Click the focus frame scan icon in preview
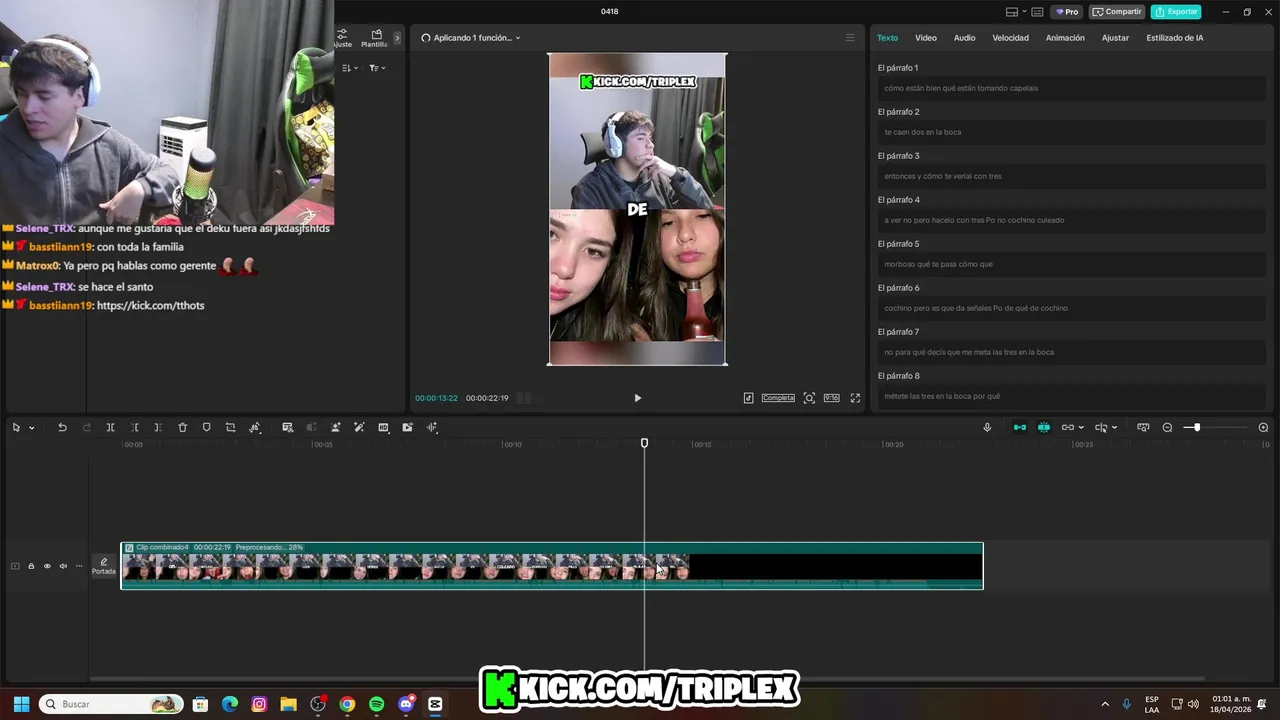The image size is (1280, 720). tap(809, 398)
